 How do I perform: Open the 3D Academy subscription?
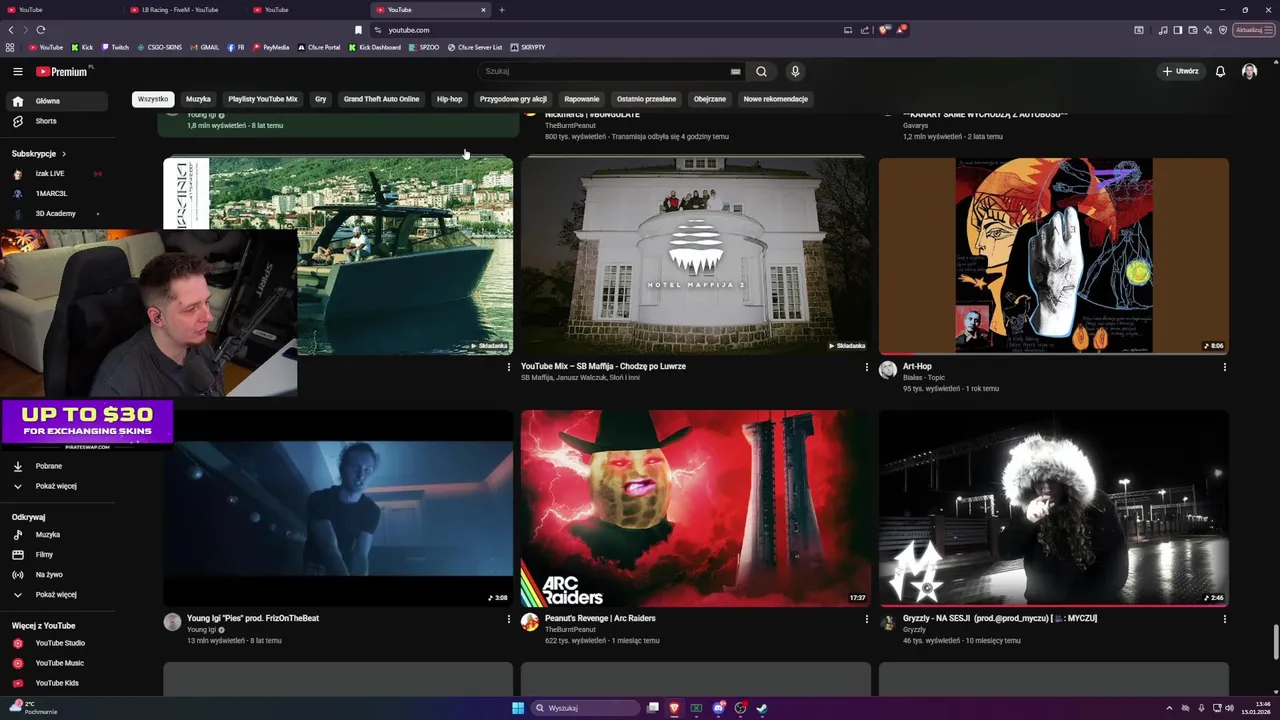pos(58,214)
